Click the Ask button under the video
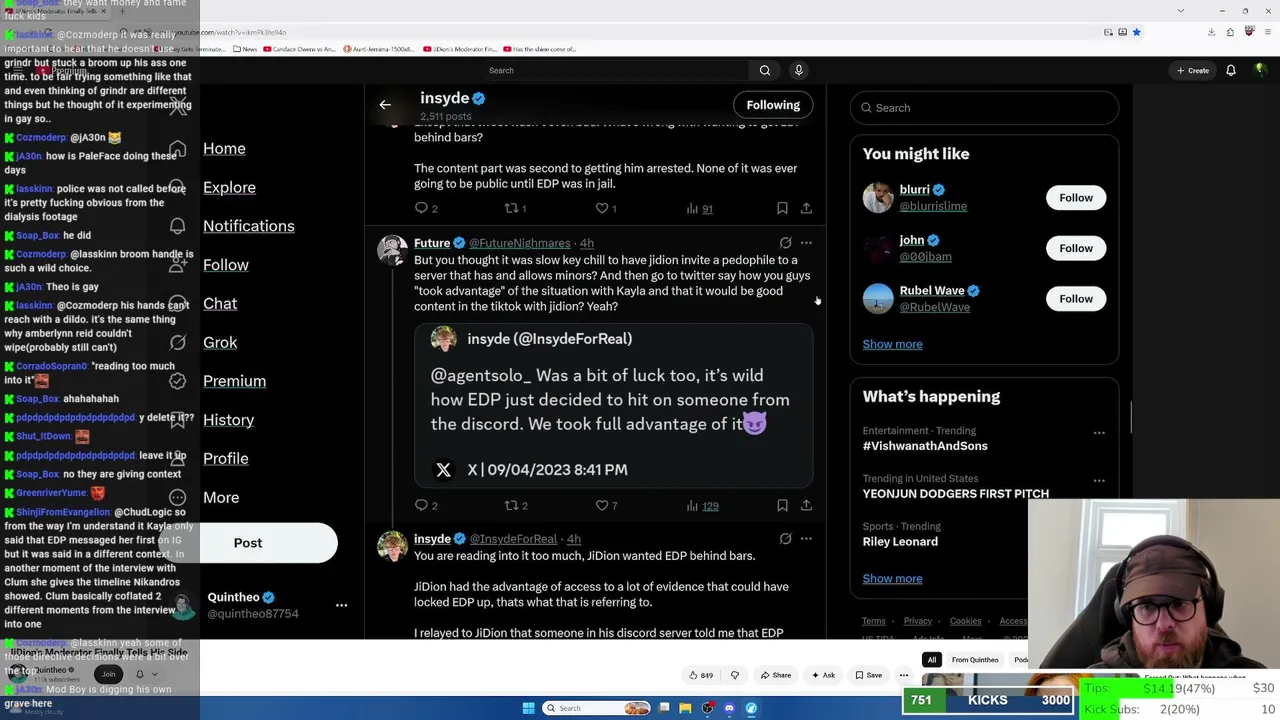Viewport: 1280px width, 720px height. [823, 675]
